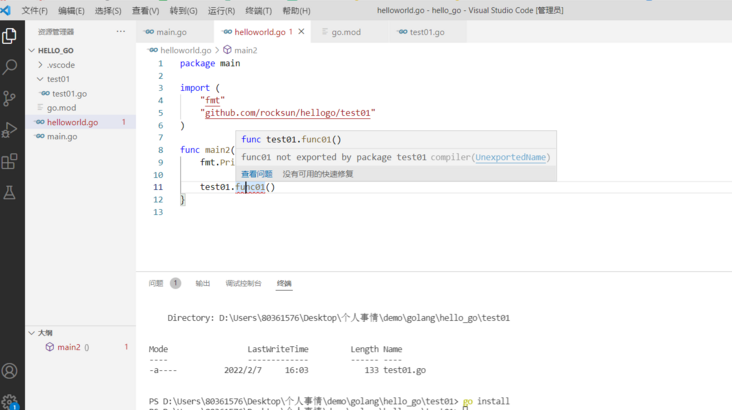732x410 pixels.
Task: Click 查看问题 in the hover popup
Action: click(256, 174)
